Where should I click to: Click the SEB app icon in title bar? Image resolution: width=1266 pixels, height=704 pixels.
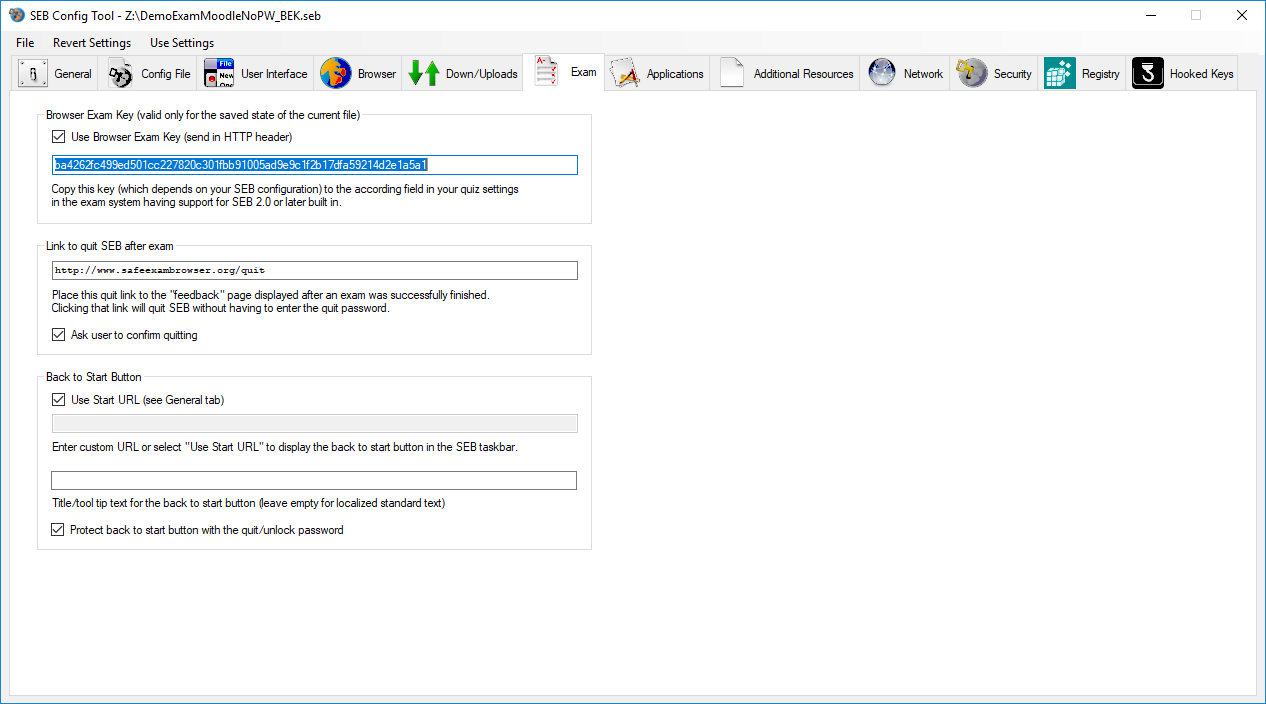[x=17, y=15]
